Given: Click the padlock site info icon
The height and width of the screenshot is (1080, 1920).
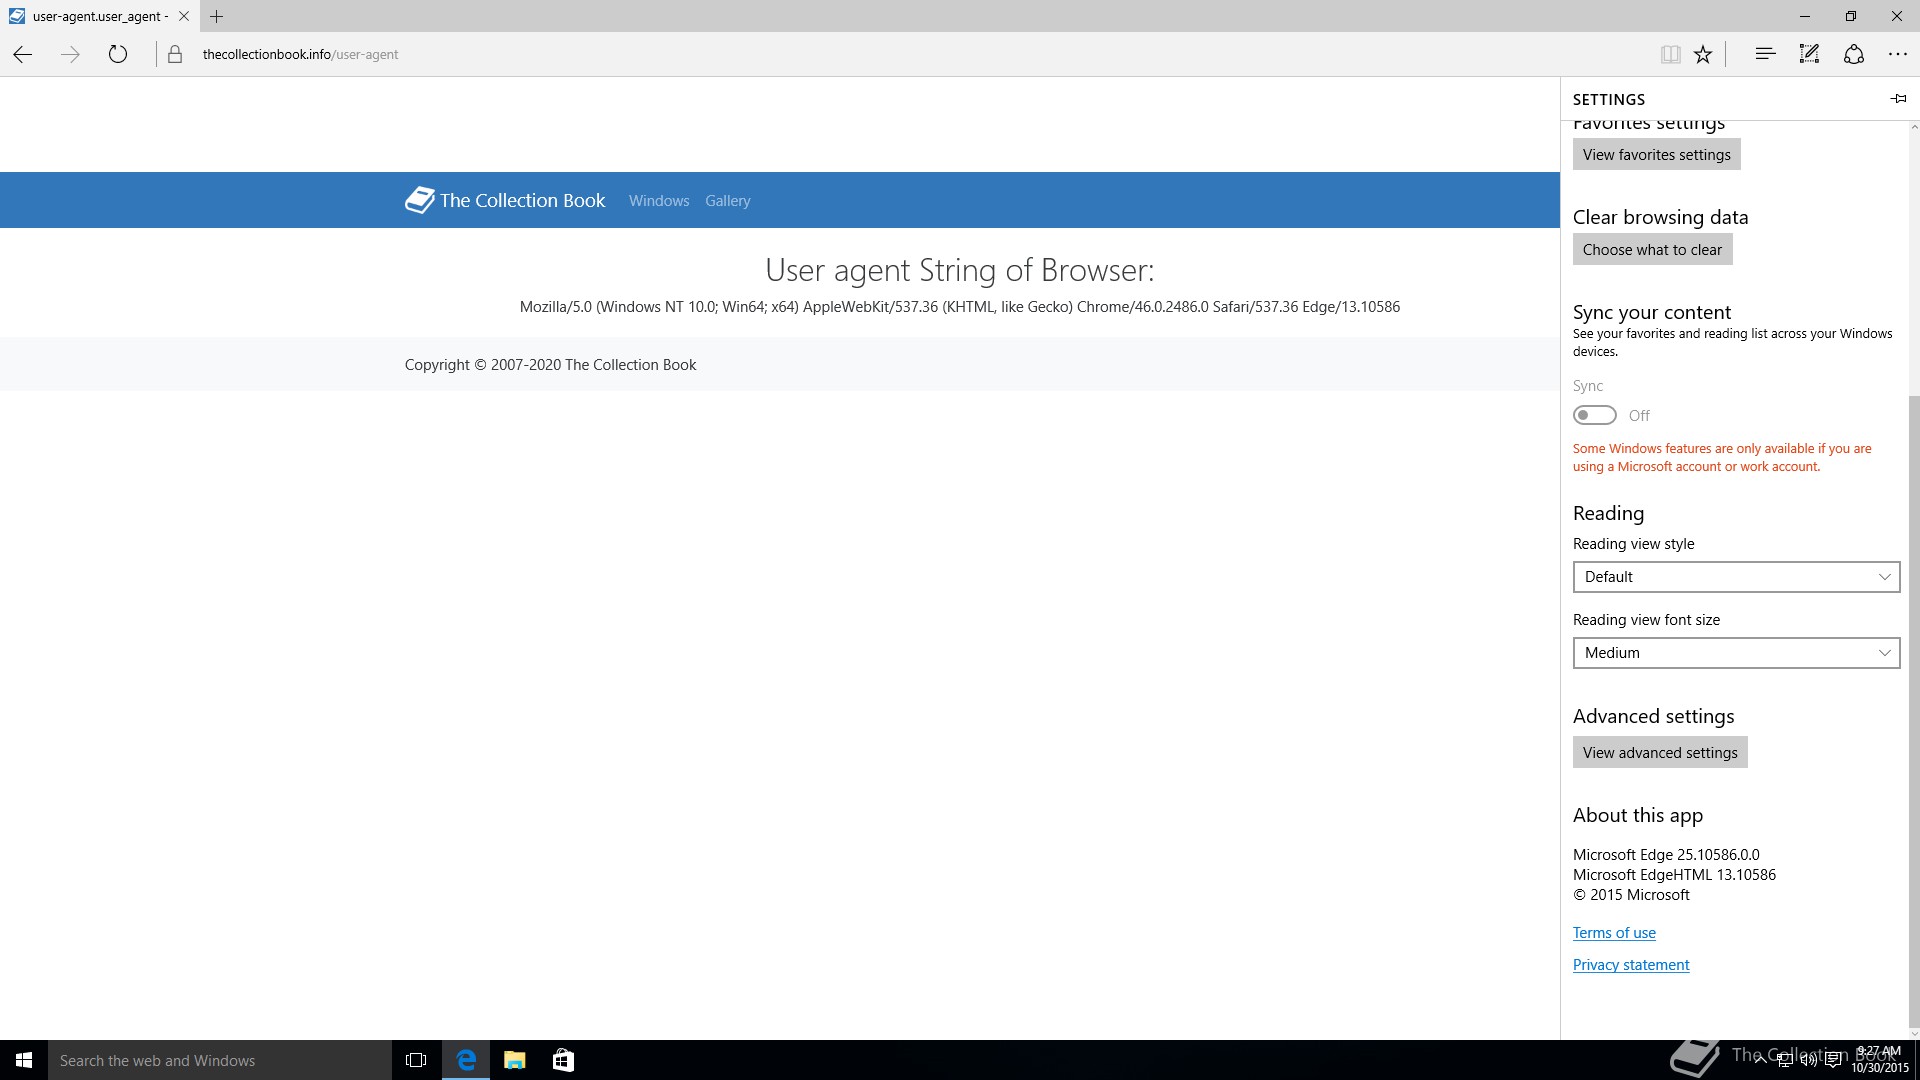Looking at the screenshot, I should pyautogui.click(x=175, y=54).
